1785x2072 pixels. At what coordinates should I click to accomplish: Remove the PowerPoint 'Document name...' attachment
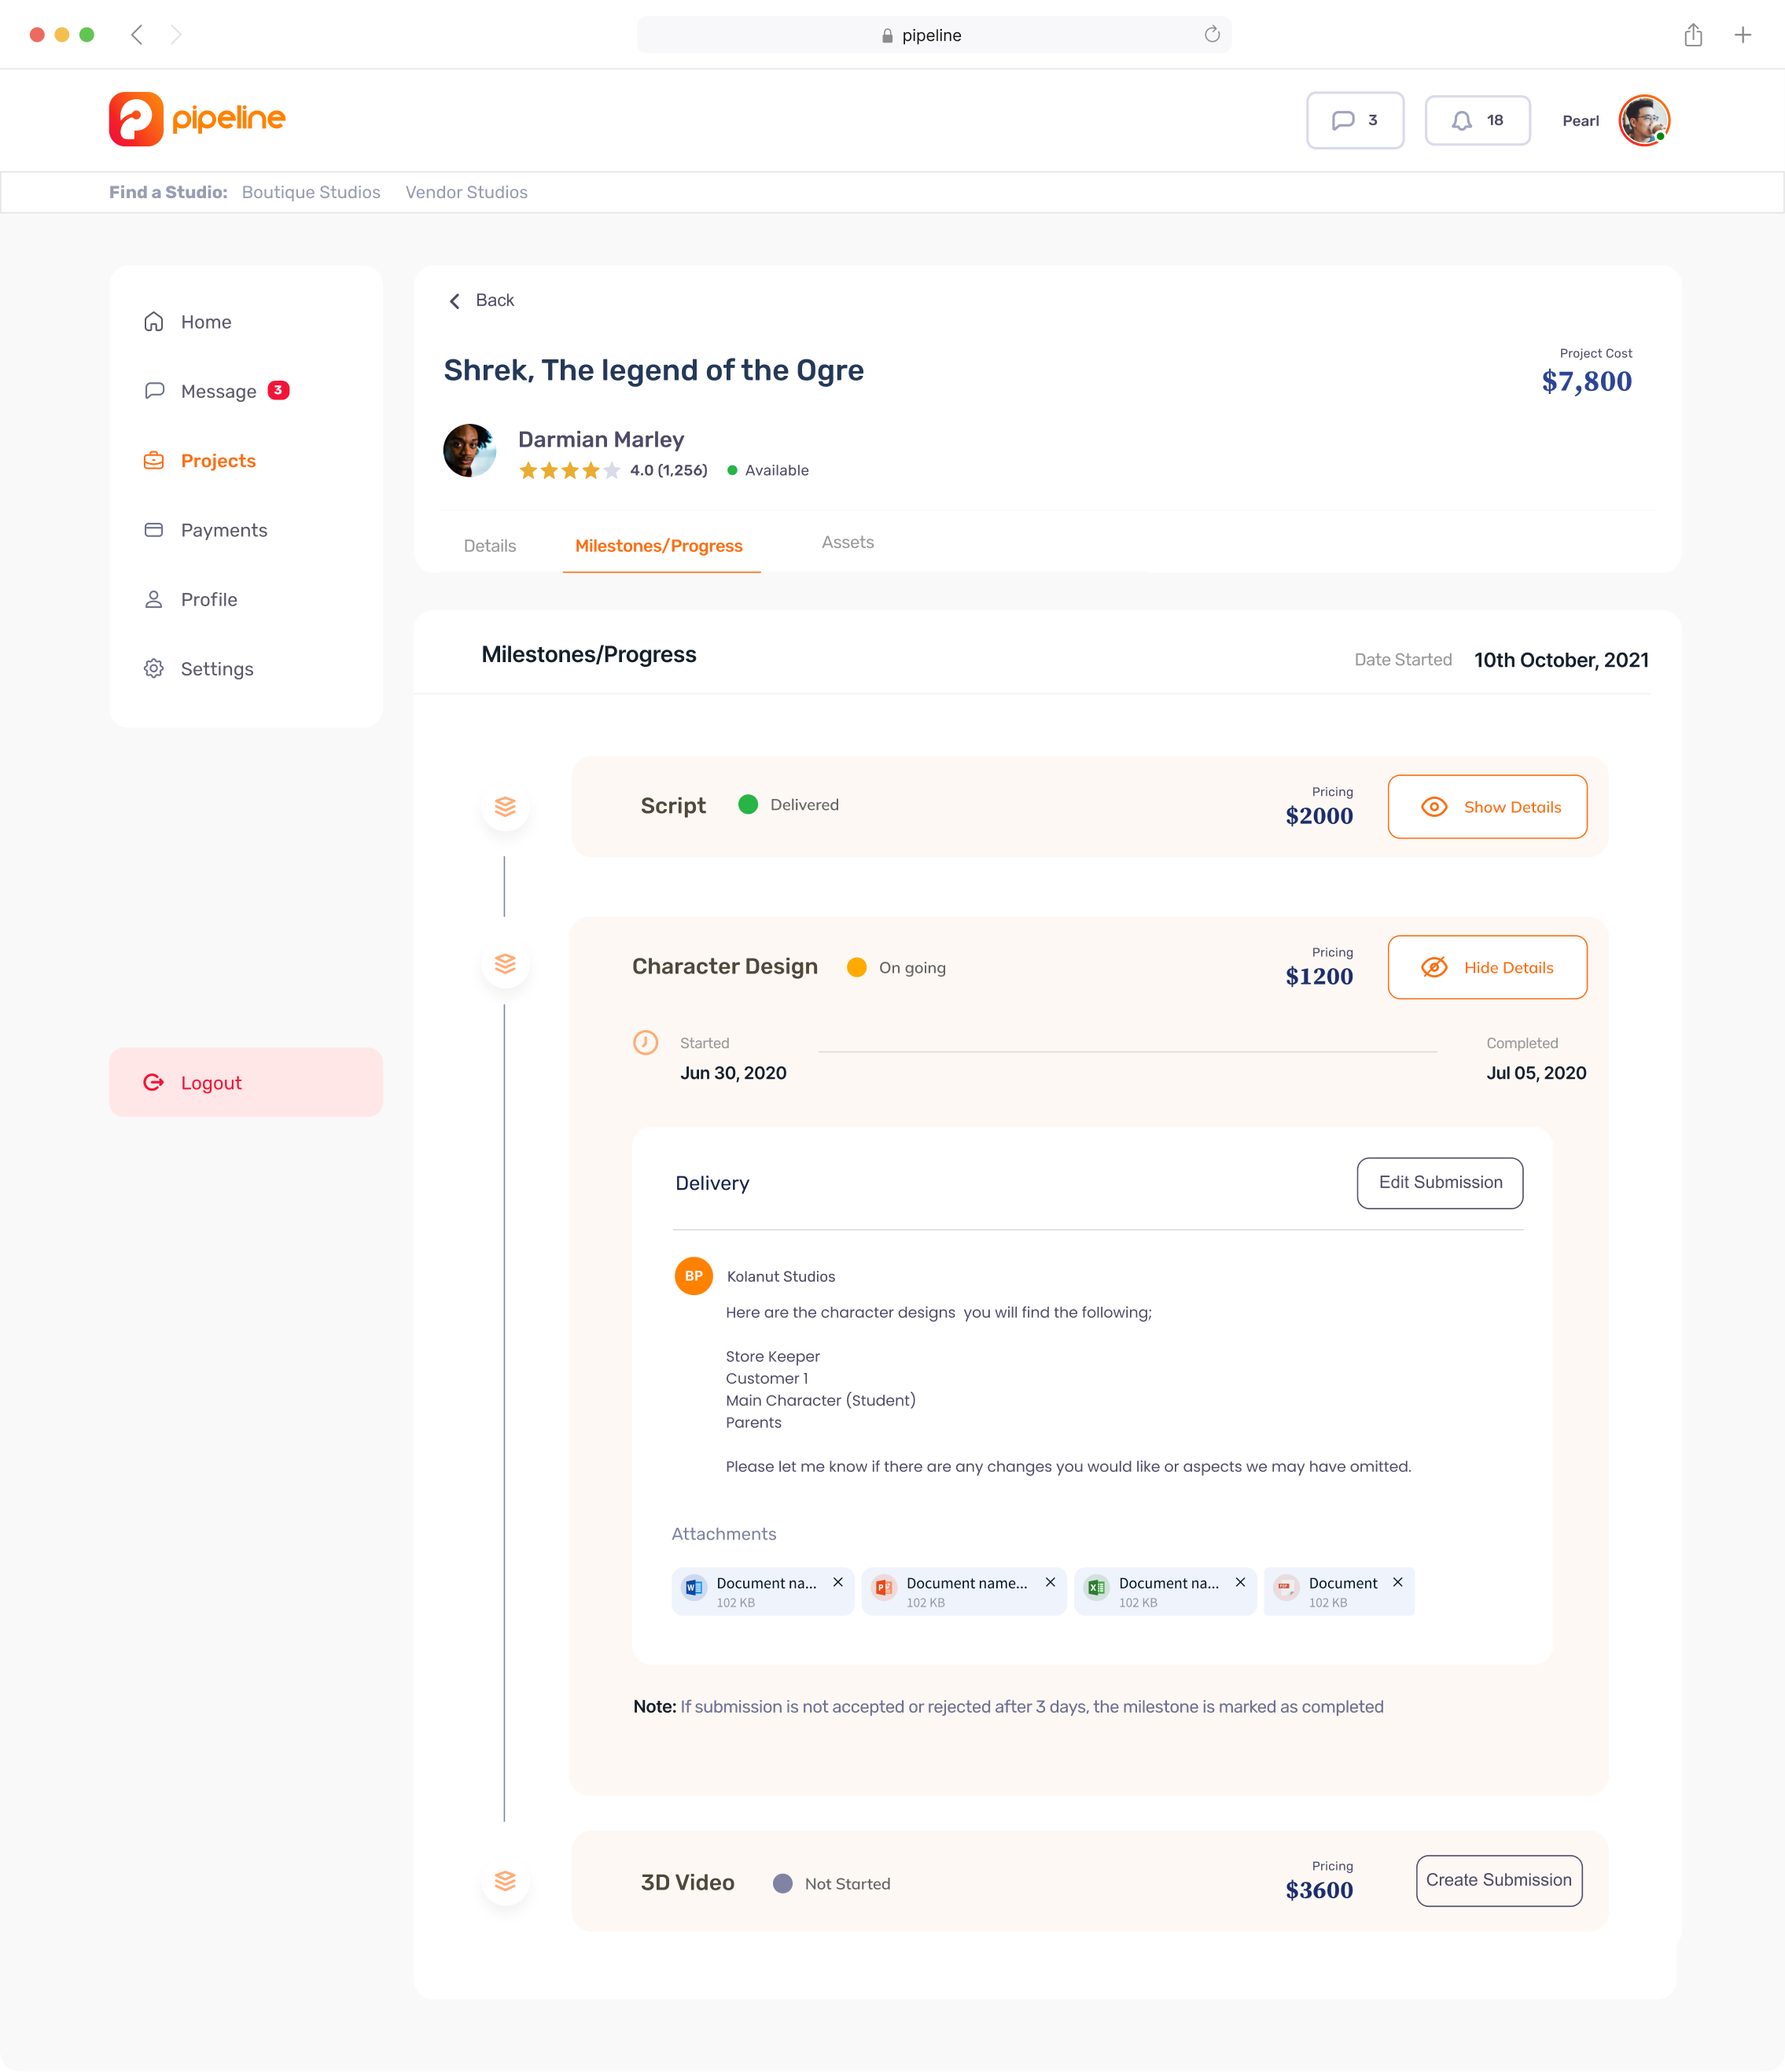(x=1050, y=1582)
